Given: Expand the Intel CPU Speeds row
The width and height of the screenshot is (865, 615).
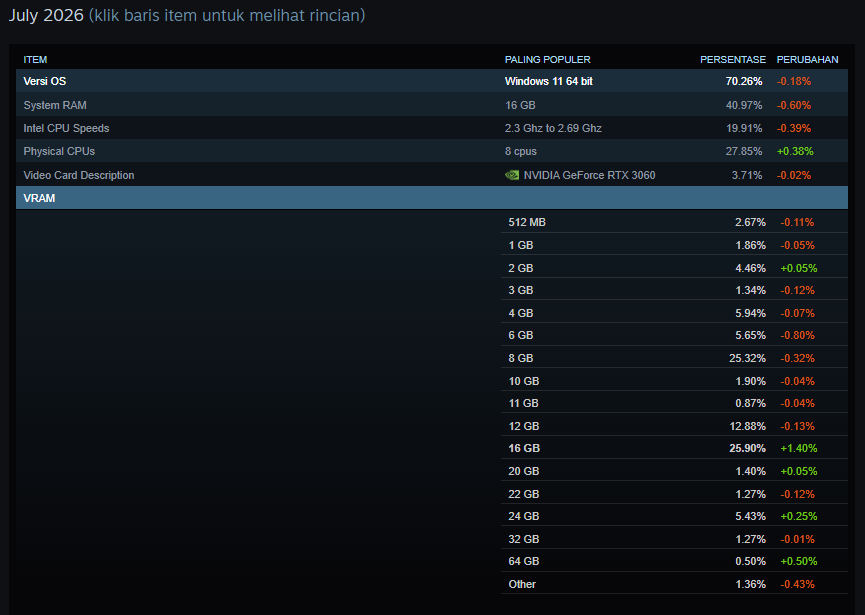Looking at the screenshot, I should click(432, 128).
